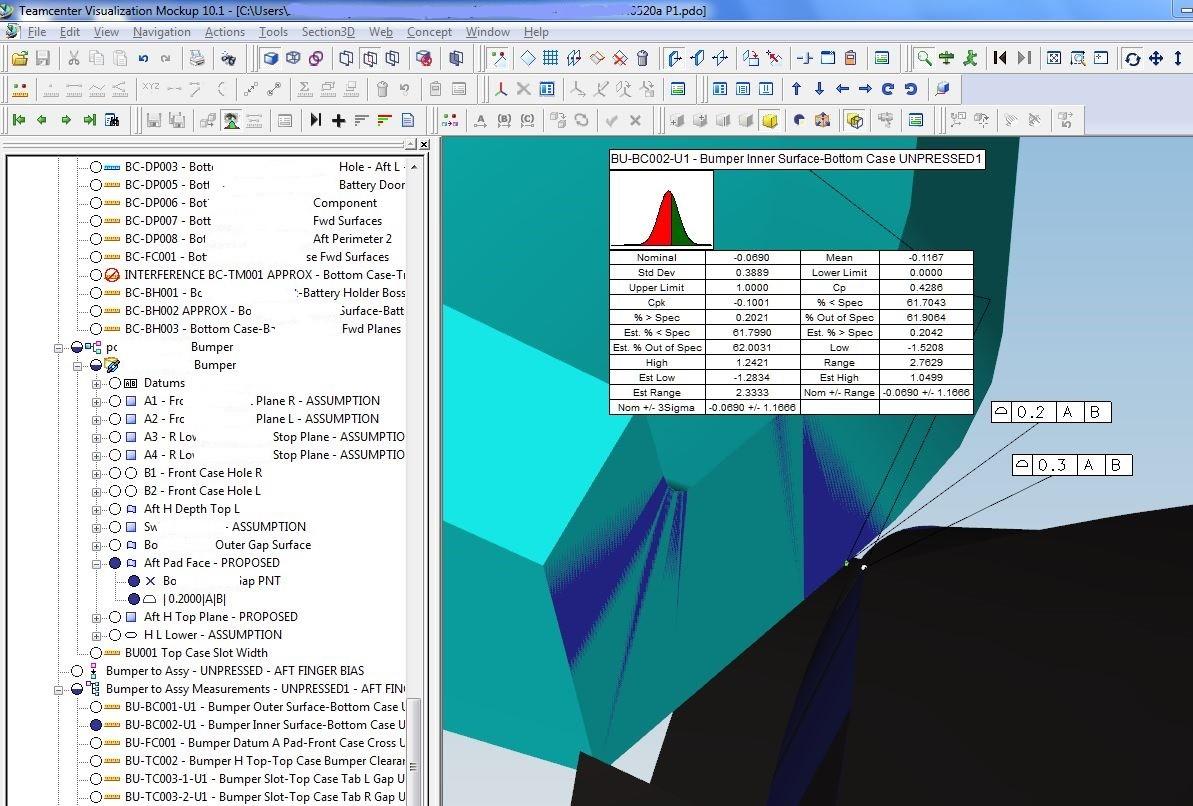Toggle visibility circle for Datums
Viewport: 1193px width, 806px height.
pyautogui.click(x=115, y=383)
